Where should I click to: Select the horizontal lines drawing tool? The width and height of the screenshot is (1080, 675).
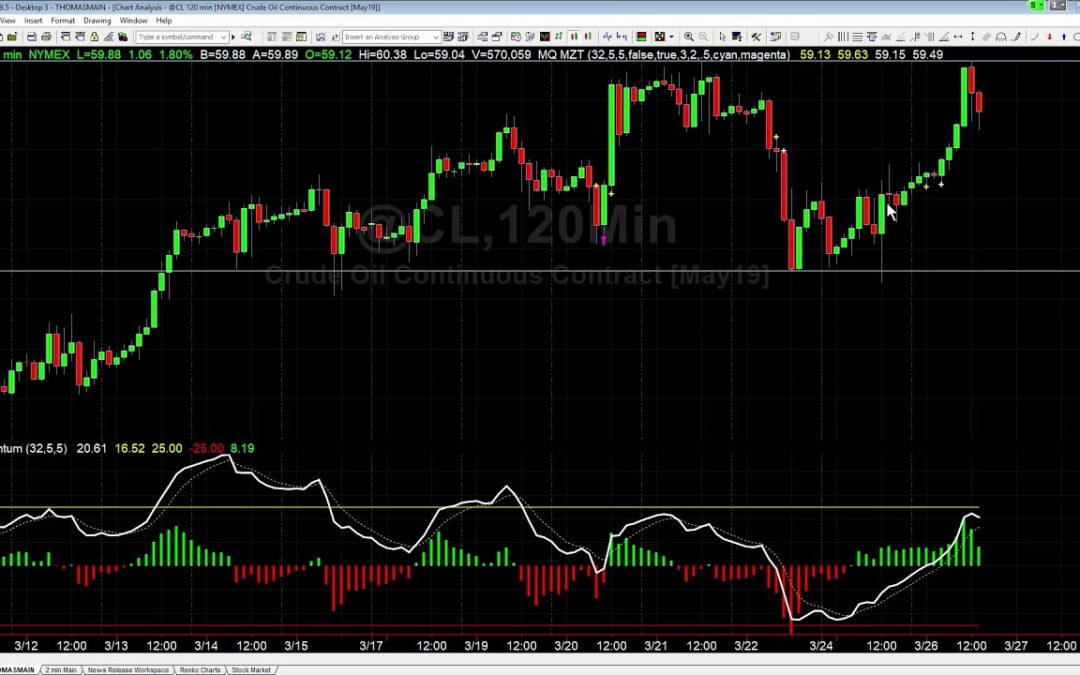(x=857, y=37)
